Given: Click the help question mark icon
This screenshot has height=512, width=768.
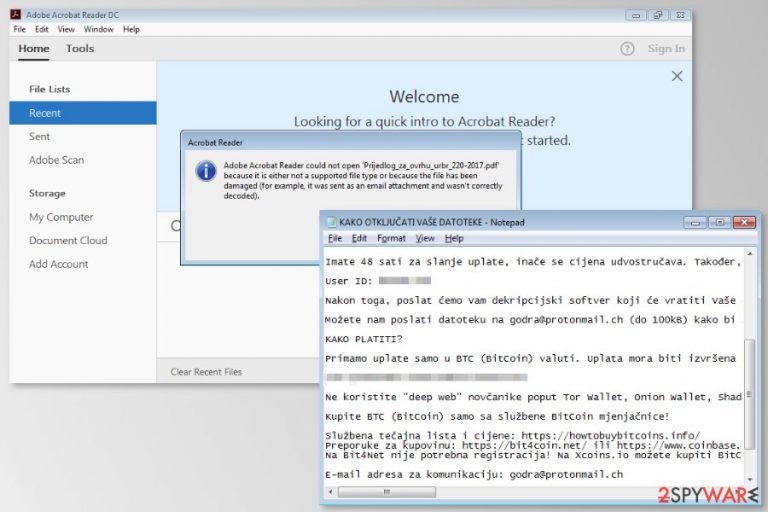Looking at the screenshot, I should click(x=627, y=49).
